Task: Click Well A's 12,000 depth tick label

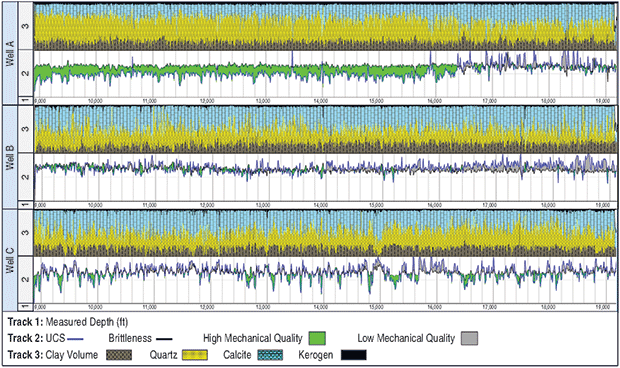Action: [207, 101]
